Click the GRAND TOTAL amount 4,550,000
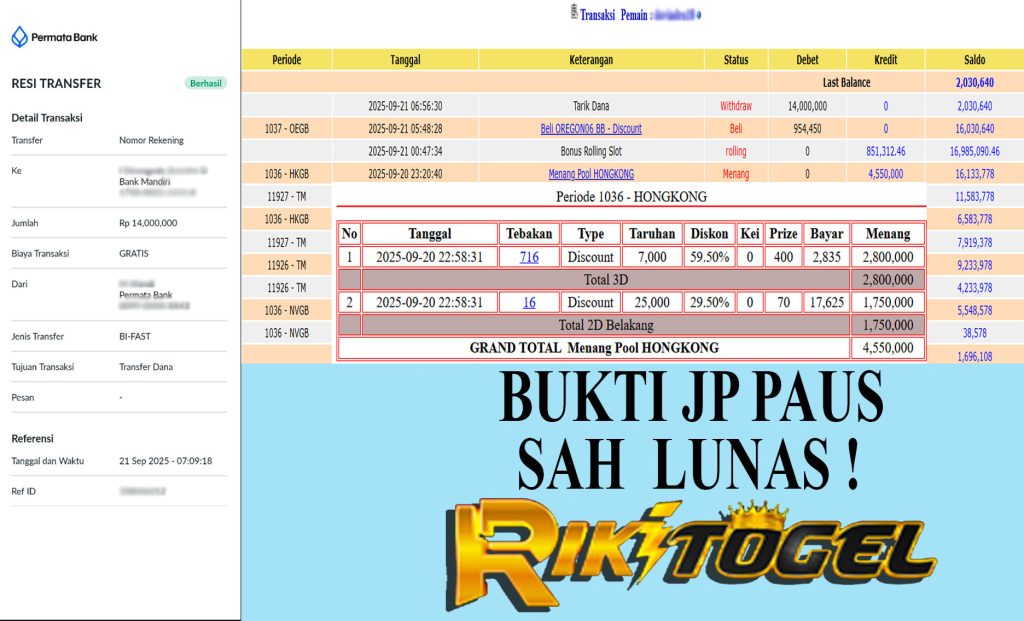 (x=888, y=348)
